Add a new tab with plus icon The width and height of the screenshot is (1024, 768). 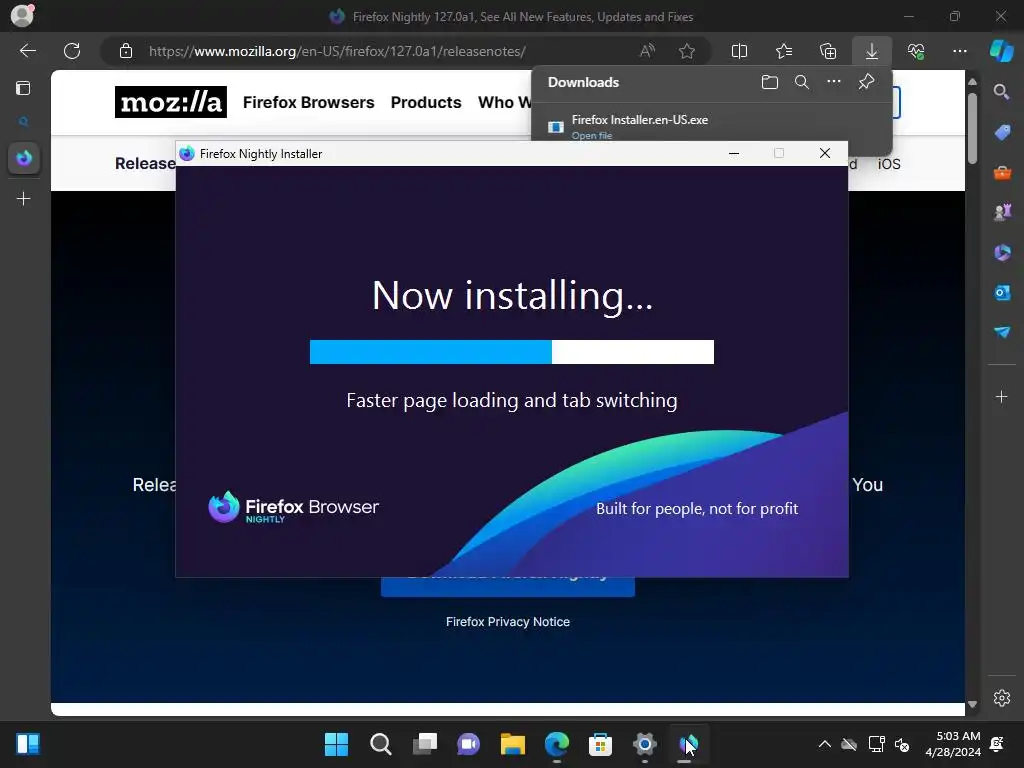click(24, 199)
